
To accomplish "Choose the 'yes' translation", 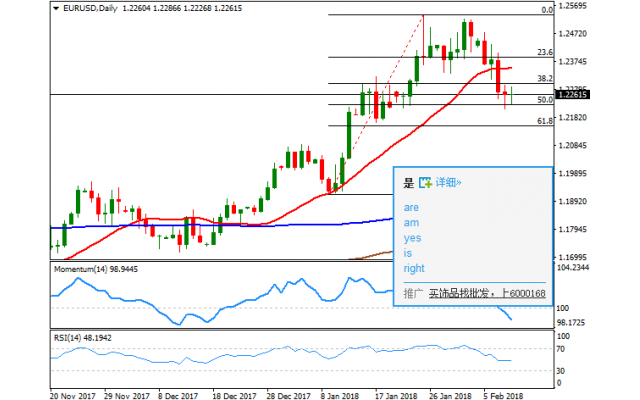I will (412, 238).
